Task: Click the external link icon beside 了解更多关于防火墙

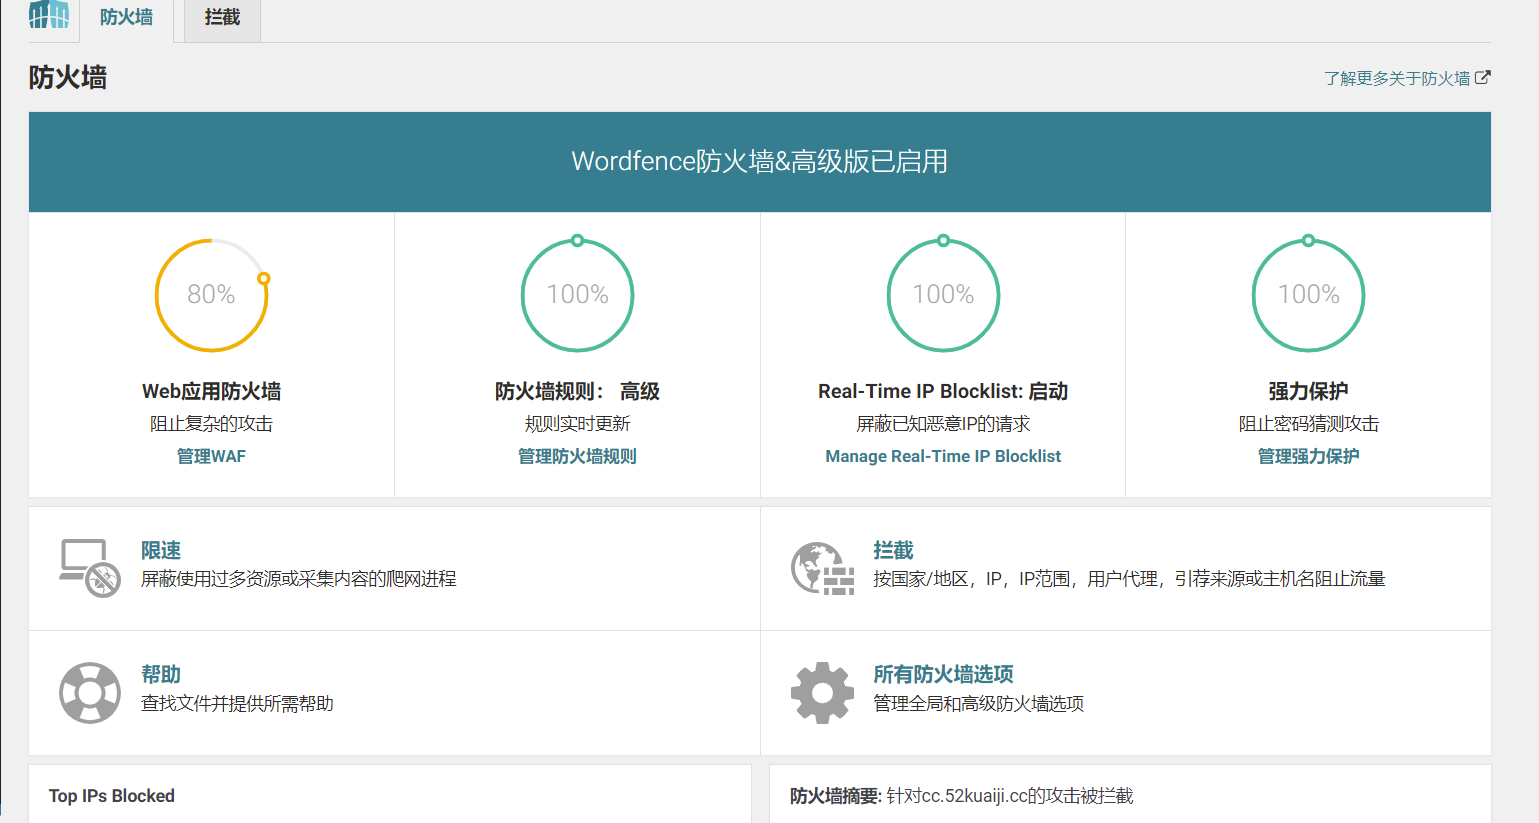Action: [1482, 77]
